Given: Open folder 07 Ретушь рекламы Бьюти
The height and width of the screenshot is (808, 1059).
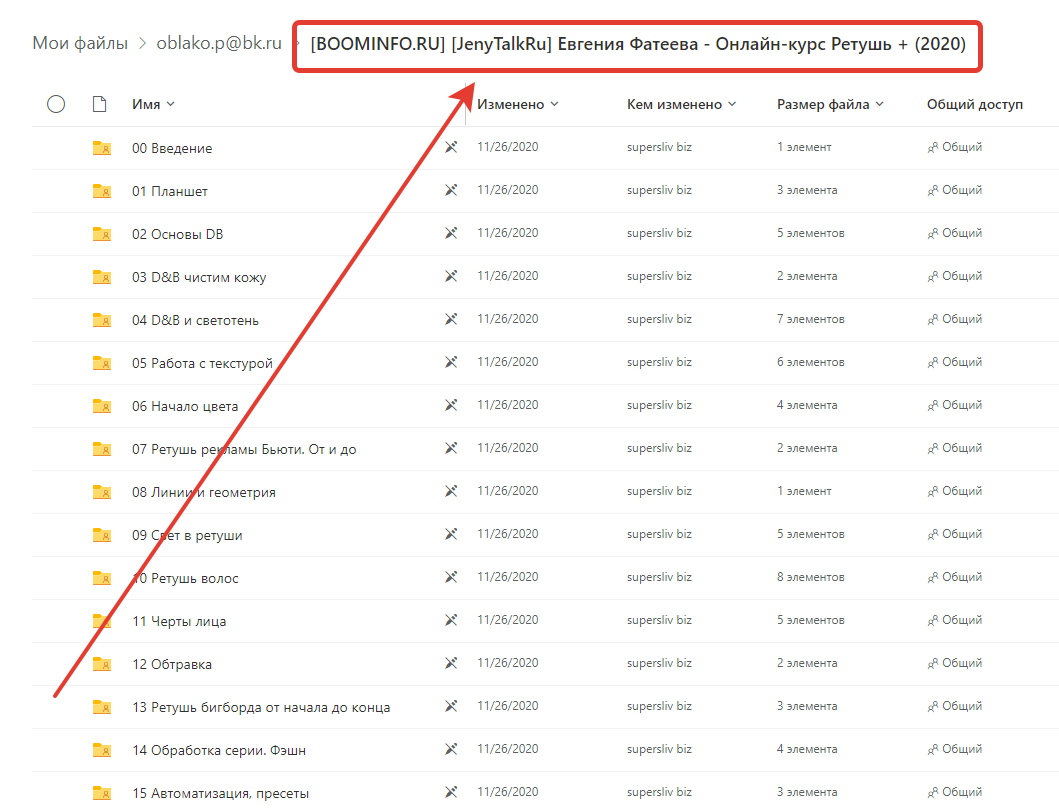Looking at the screenshot, I should (244, 449).
